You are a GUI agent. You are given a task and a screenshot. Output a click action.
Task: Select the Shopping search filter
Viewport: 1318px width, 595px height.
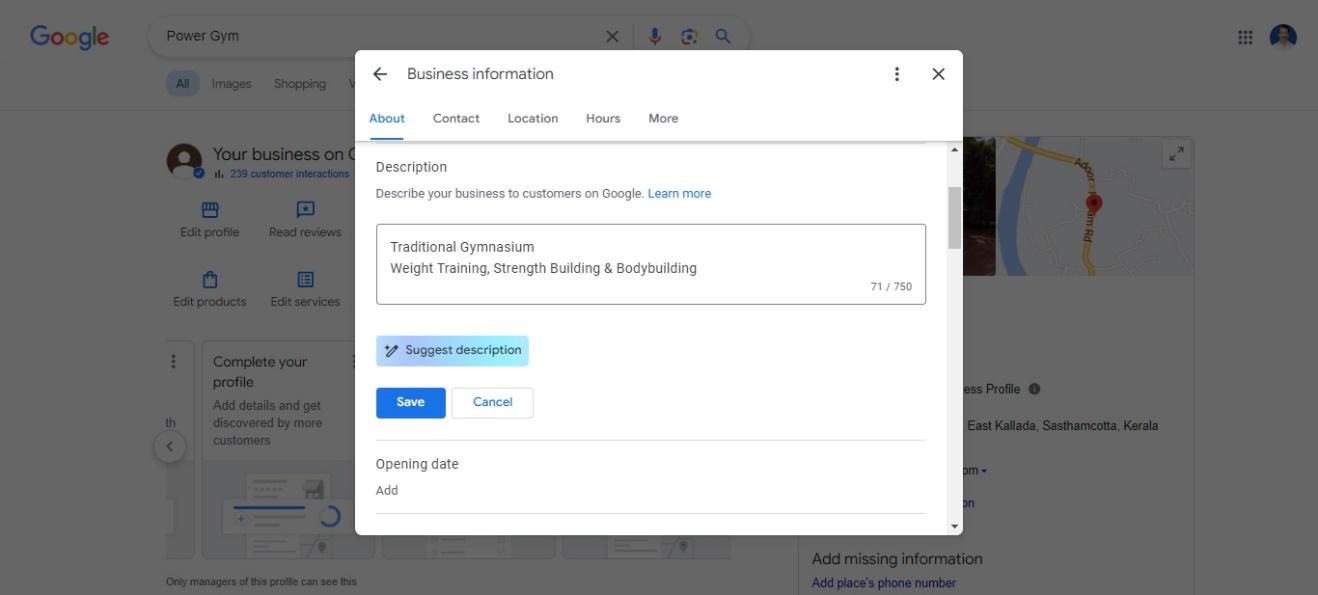click(x=300, y=84)
